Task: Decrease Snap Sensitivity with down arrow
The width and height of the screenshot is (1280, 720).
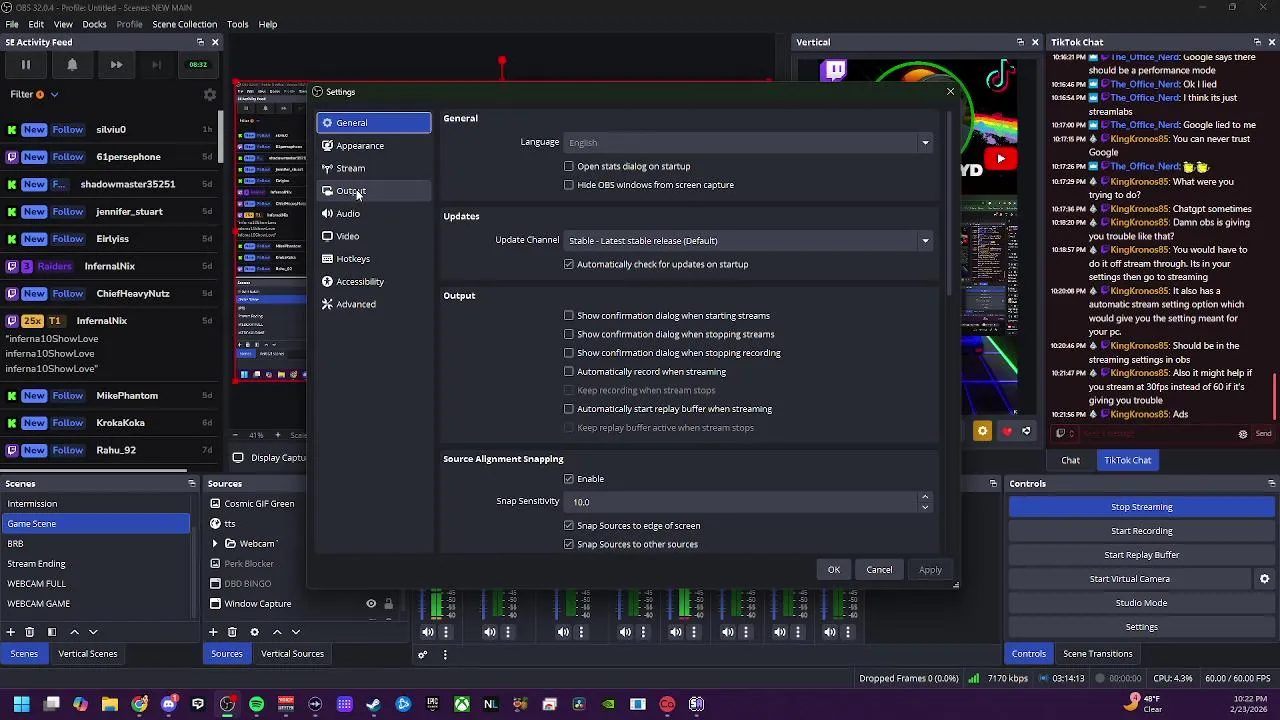Action: [925, 507]
